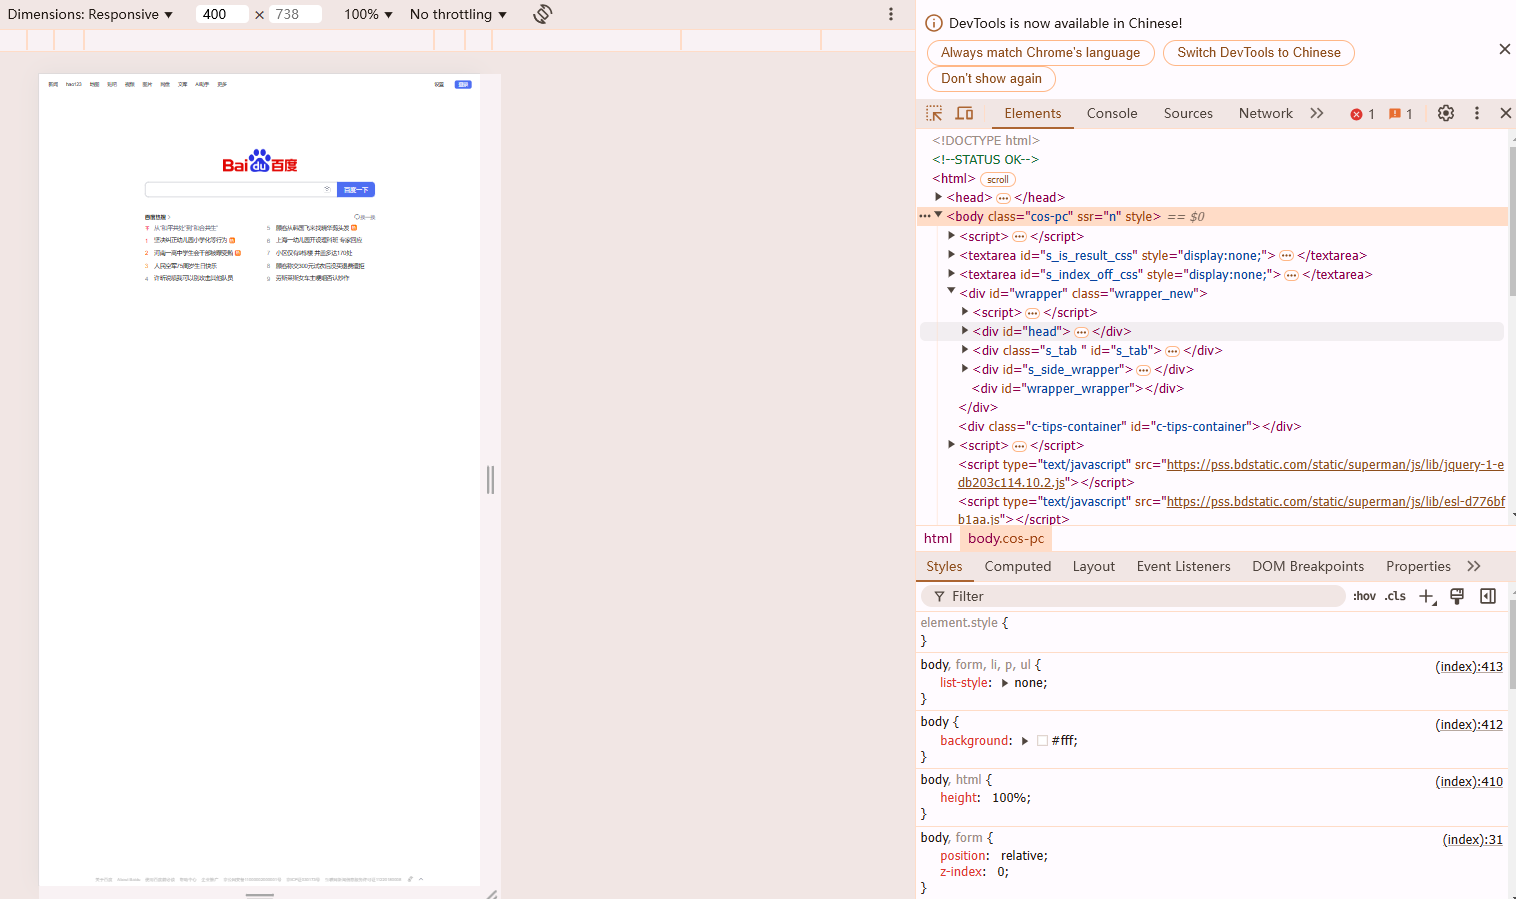The image size is (1516, 899).
Task: Click the red error count indicator
Action: 1363,114
